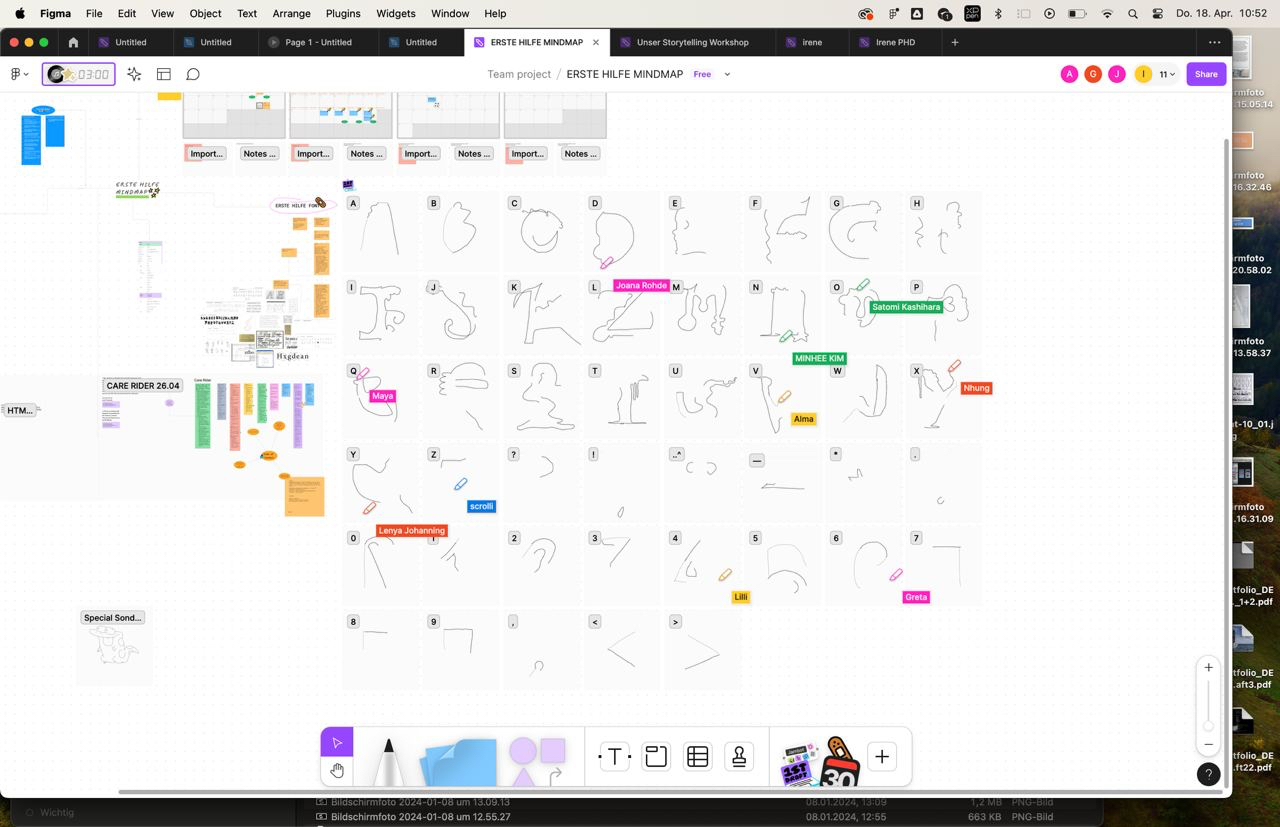The width and height of the screenshot is (1280, 827).
Task: Select the number 8 drawing card
Action: [380, 650]
